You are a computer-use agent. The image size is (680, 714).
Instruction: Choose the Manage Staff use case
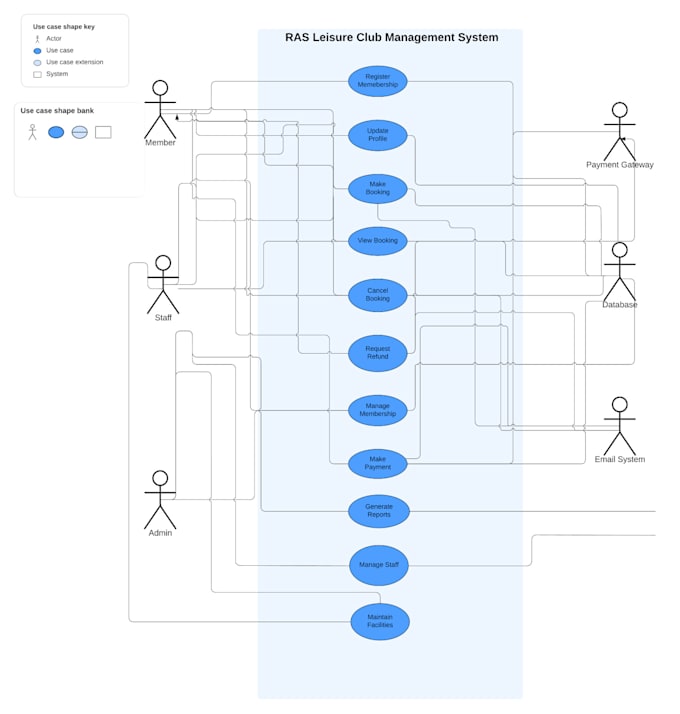click(x=379, y=565)
